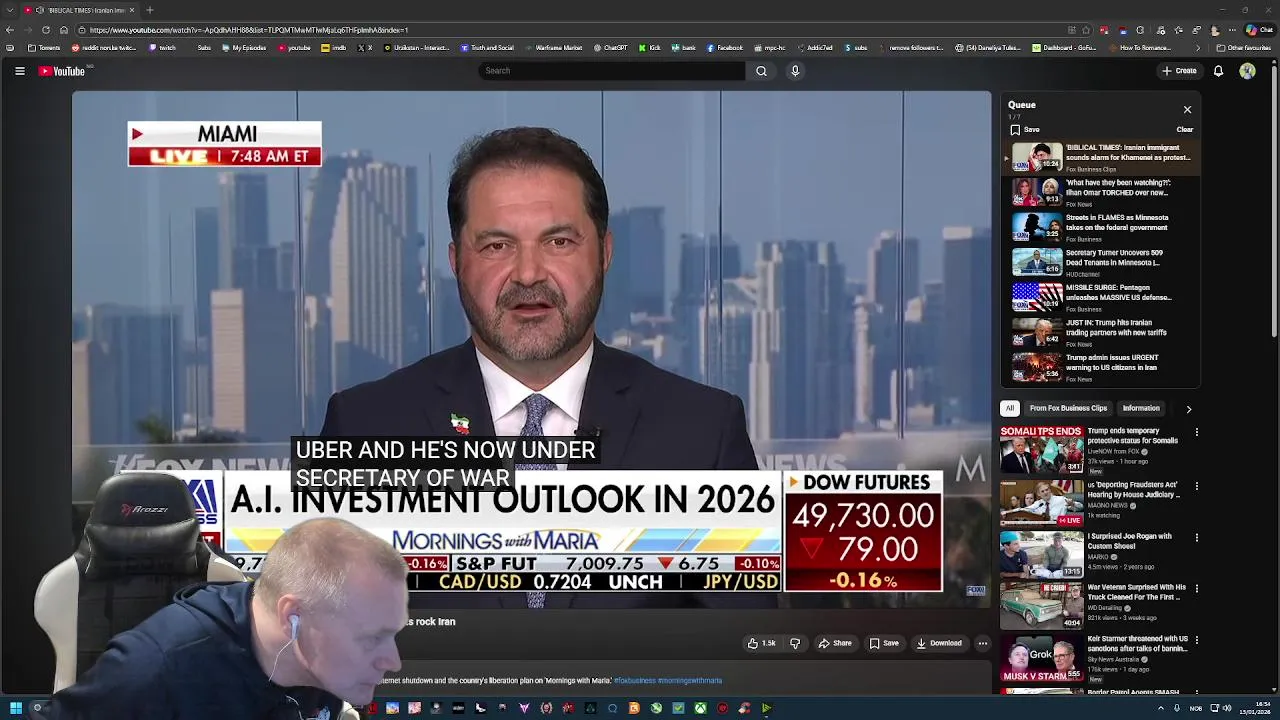Open the 'My Episodes' bookmark
Screen dimensions: 1280x720
pos(245,48)
